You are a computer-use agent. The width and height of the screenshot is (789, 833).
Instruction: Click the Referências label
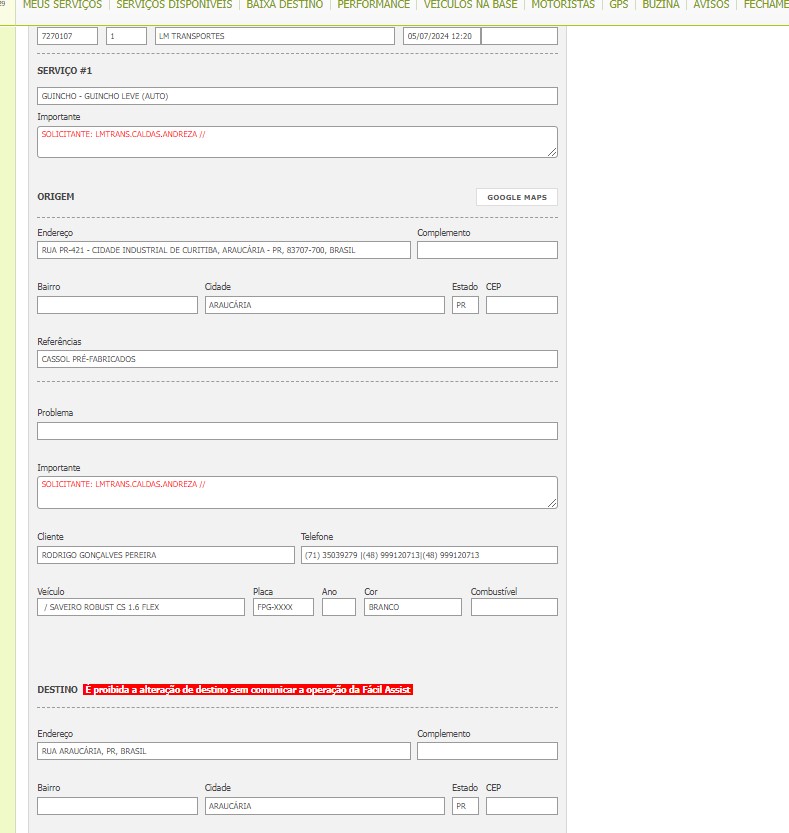tap(60, 342)
